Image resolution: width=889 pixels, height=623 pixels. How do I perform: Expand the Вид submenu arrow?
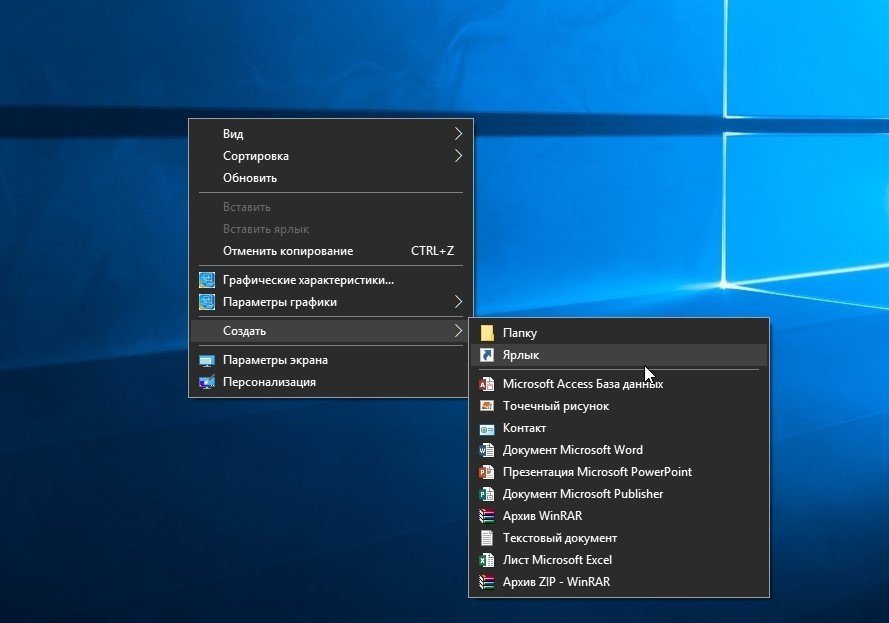point(458,134)
